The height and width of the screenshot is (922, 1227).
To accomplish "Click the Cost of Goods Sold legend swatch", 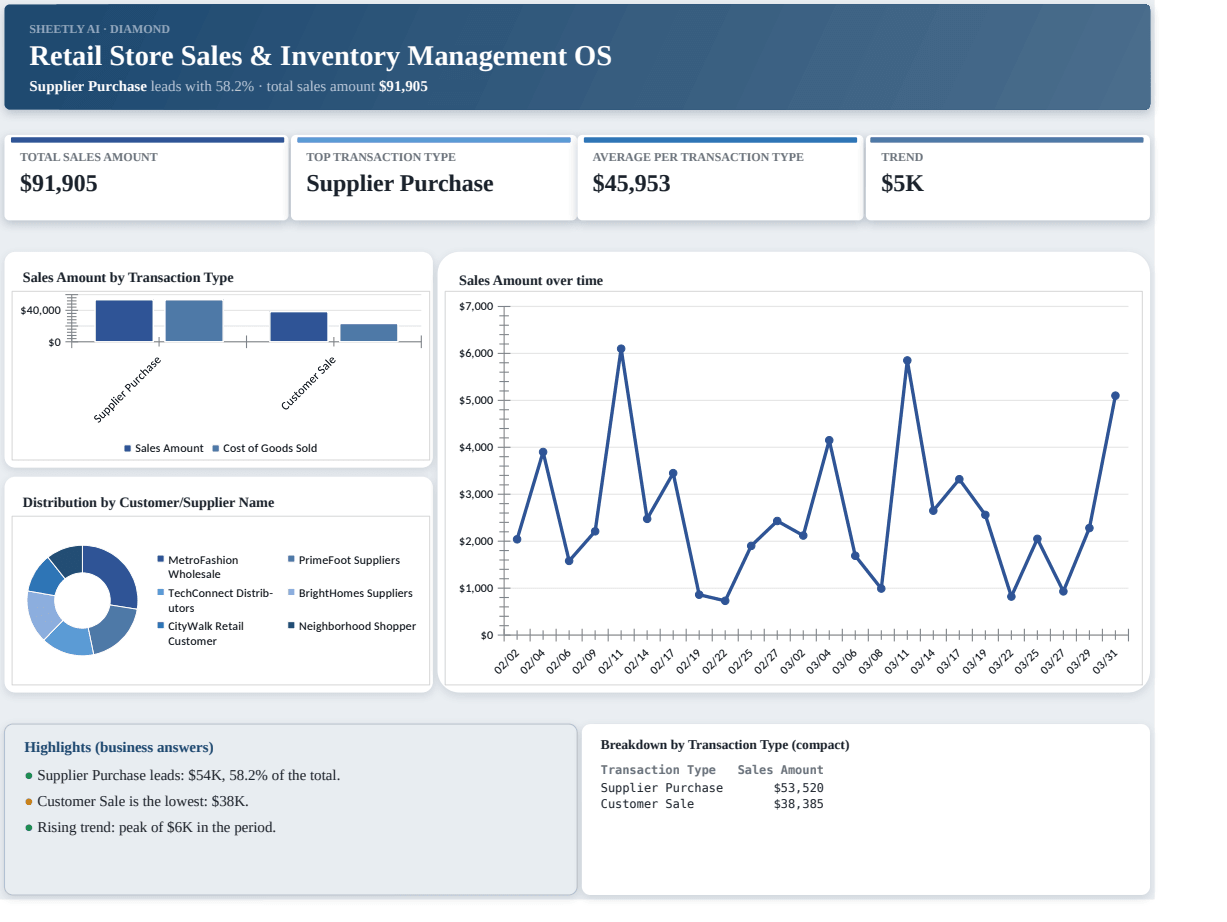I will (216, 448).
